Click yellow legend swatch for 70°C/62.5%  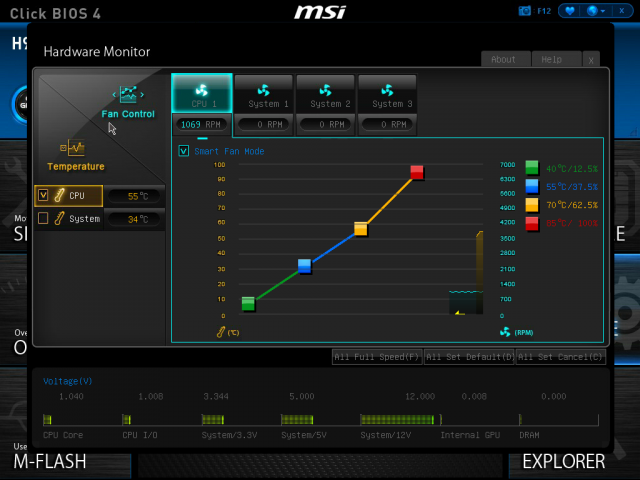coord(532,205)
